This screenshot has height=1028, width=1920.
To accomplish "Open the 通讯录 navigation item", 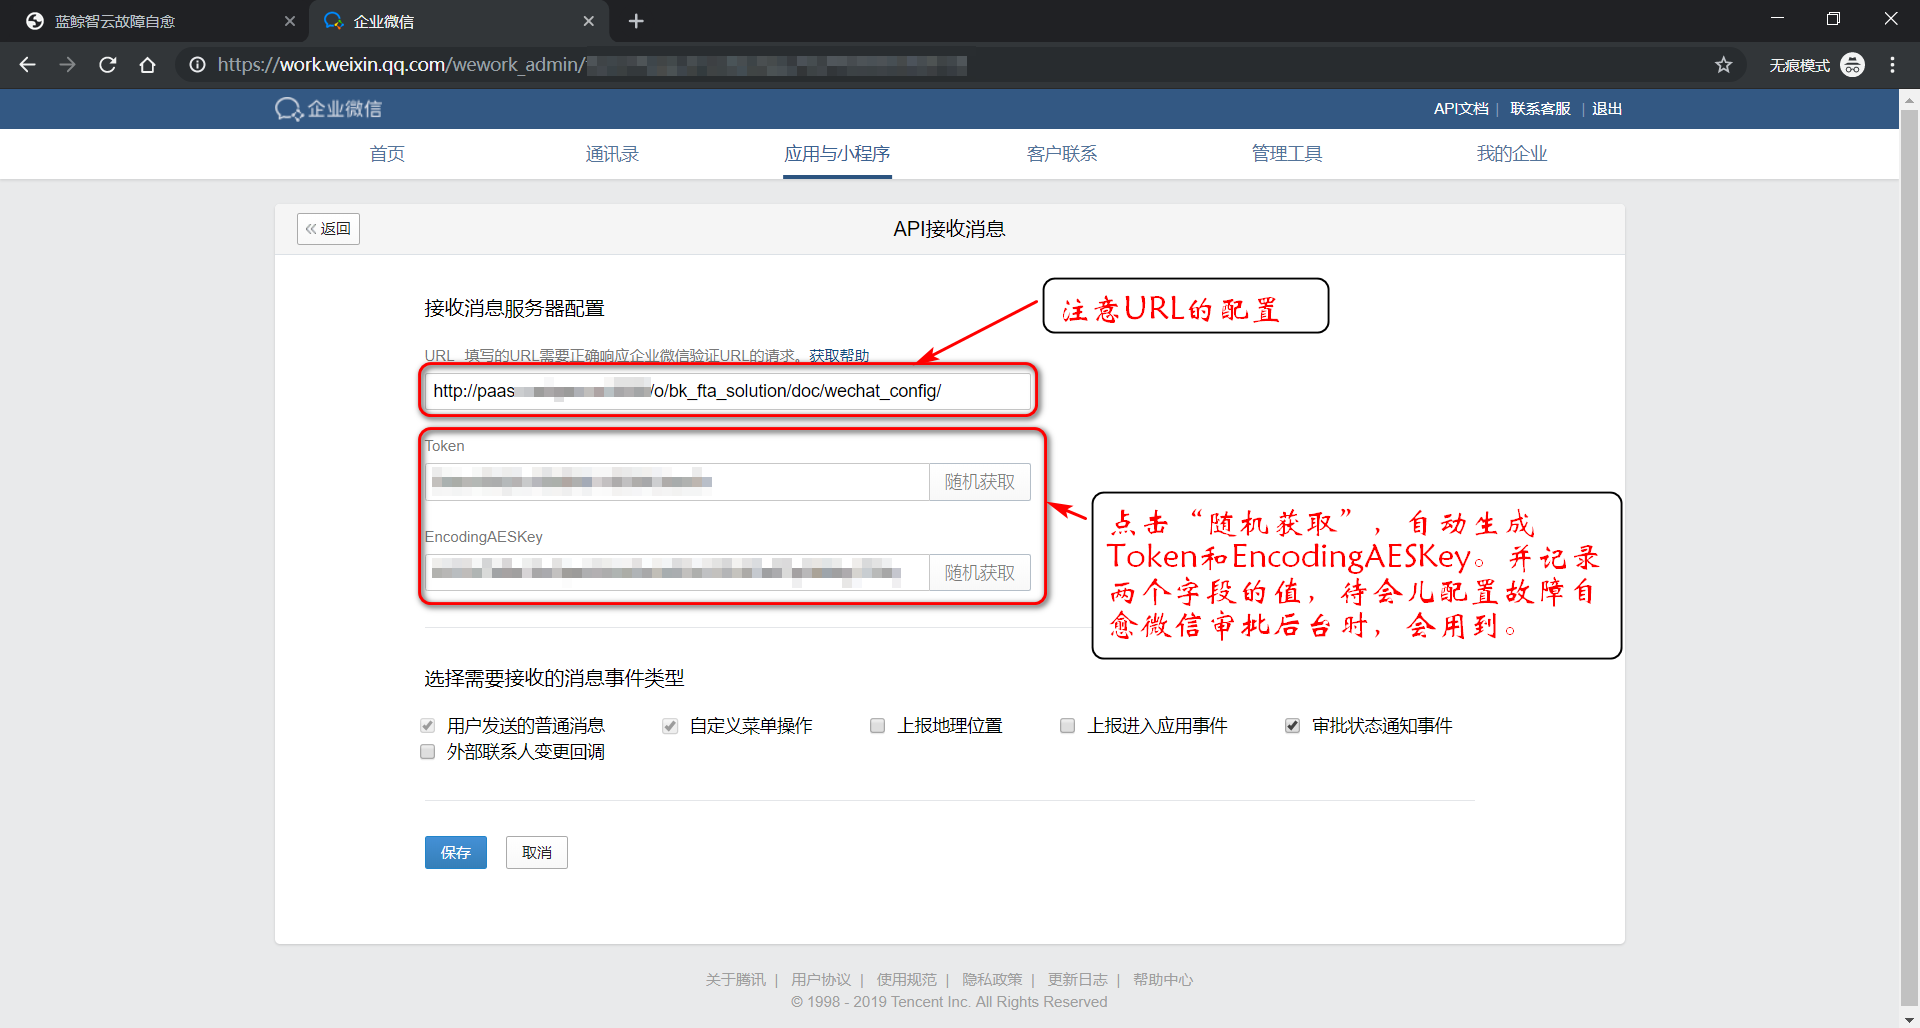I will point(612,154).
